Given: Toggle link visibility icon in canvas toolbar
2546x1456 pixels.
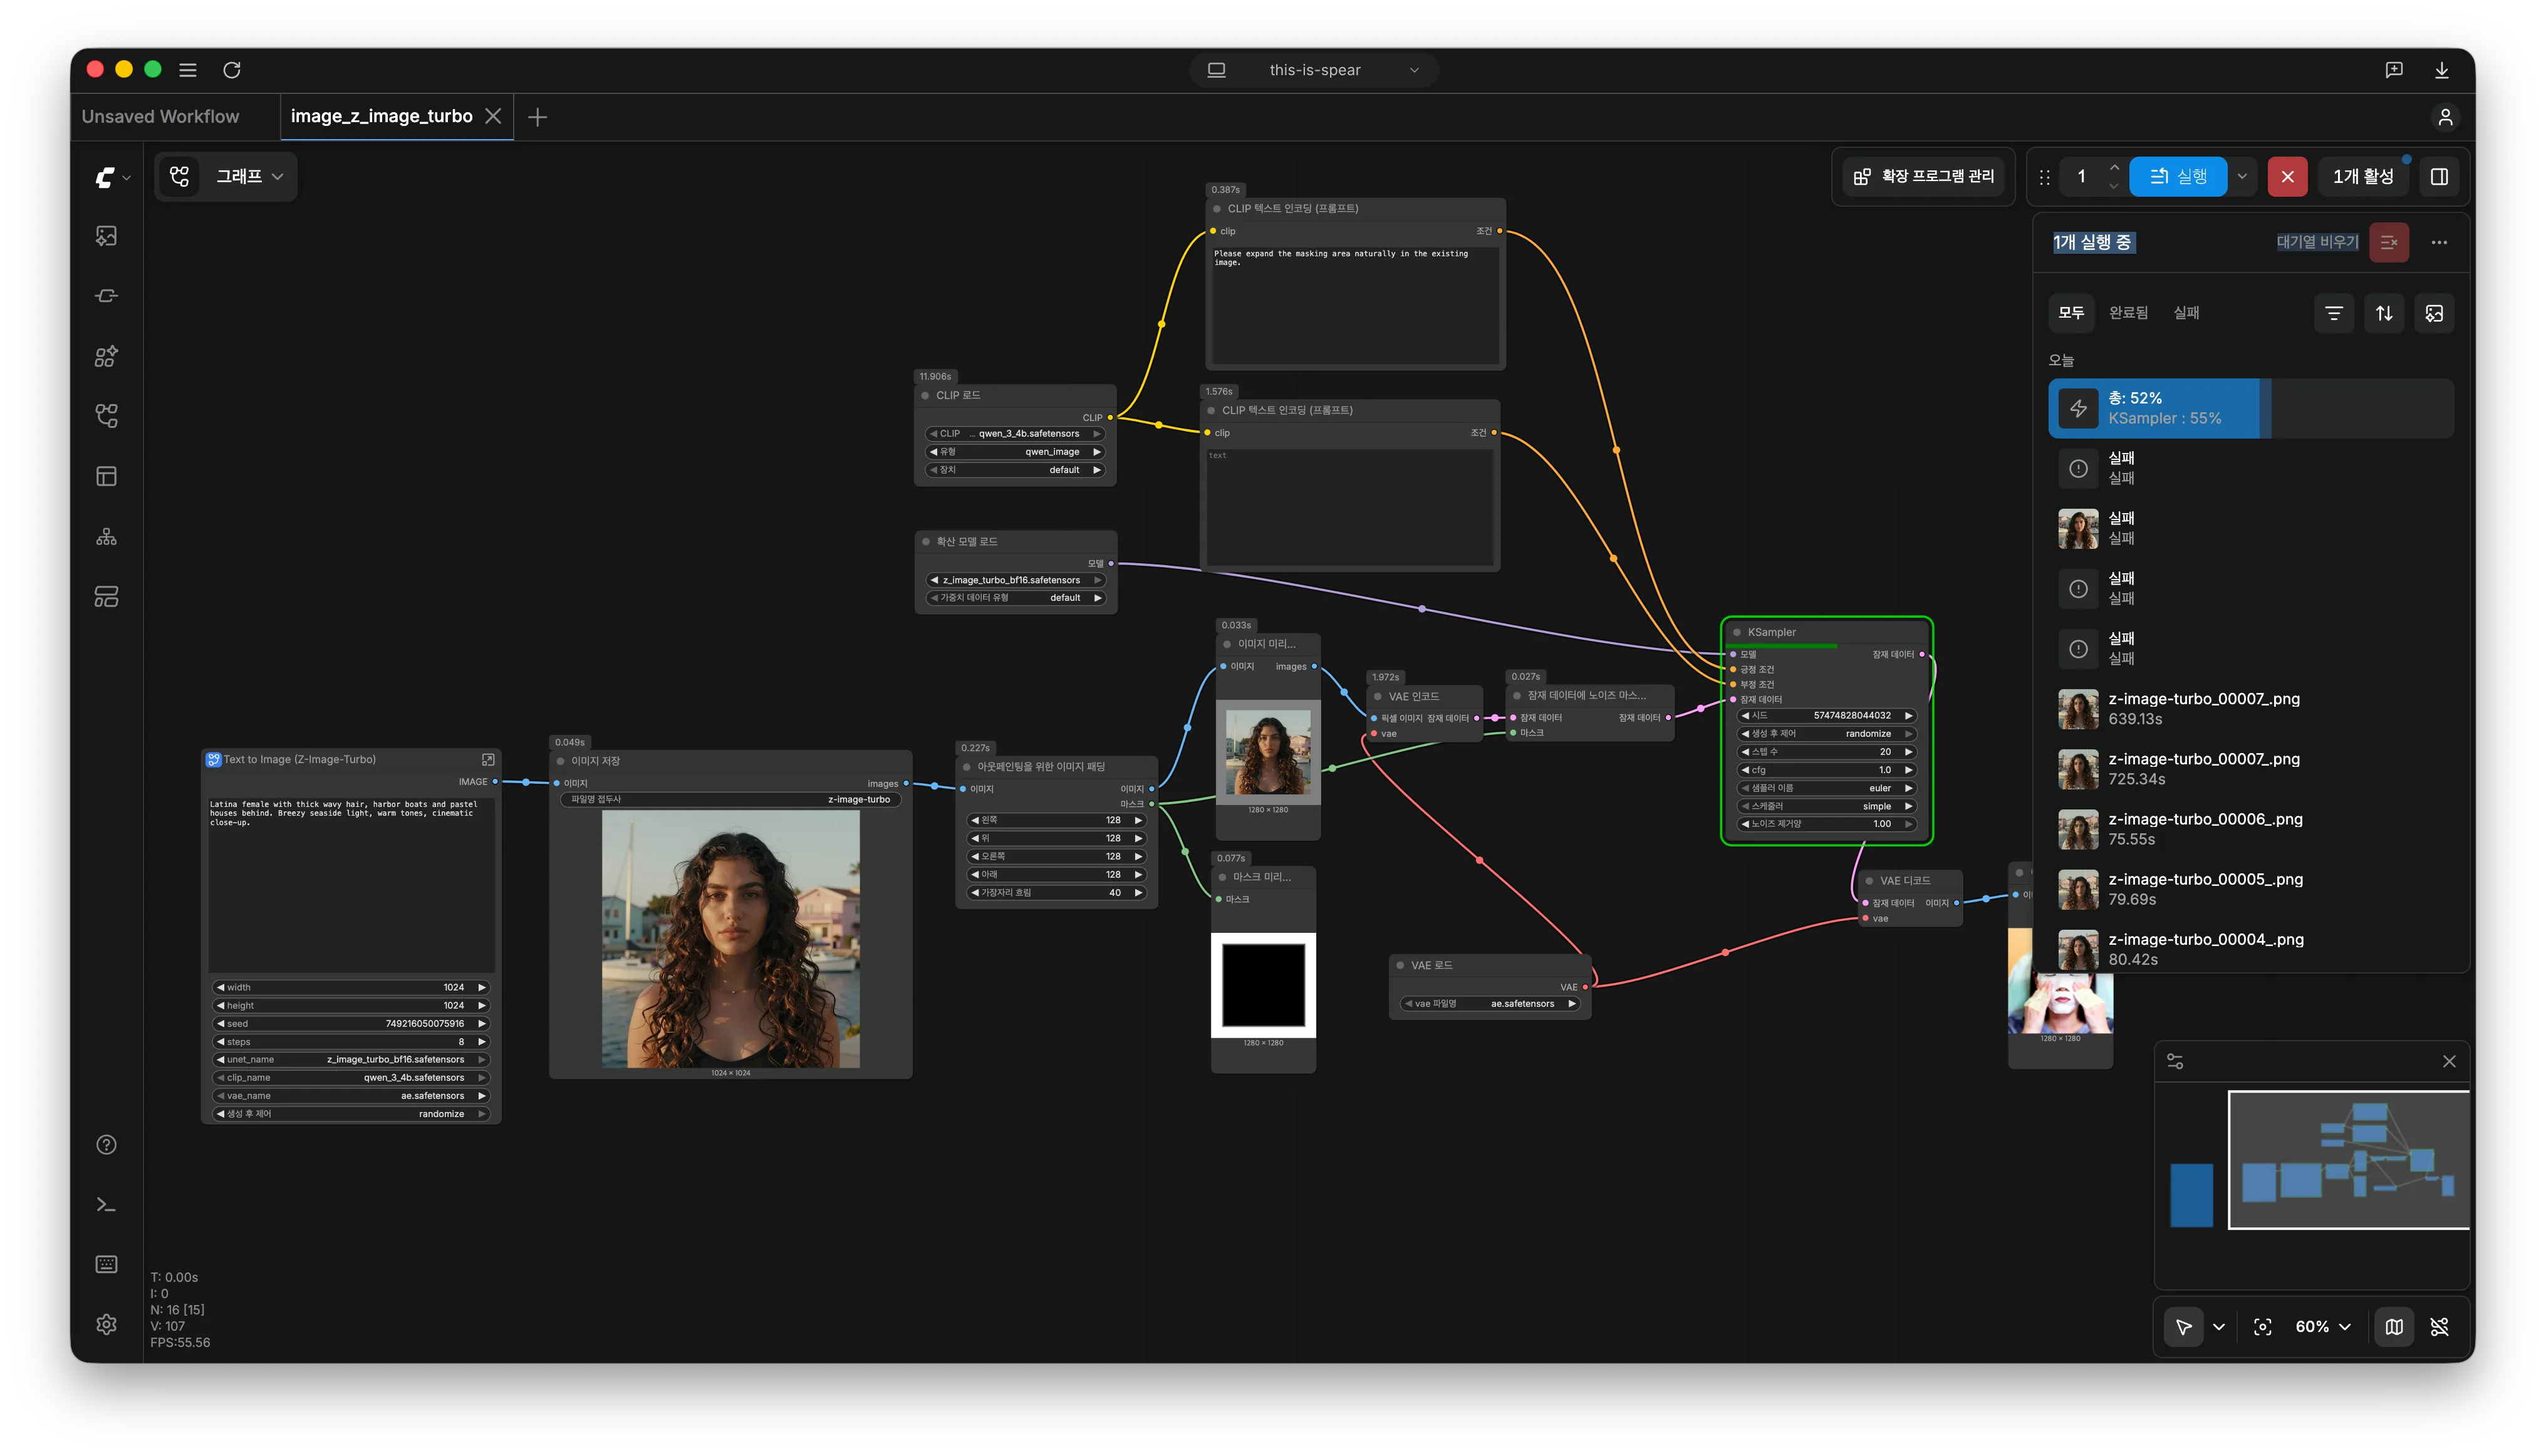Looking at the screenshot, I should tap(2440, 1327).
